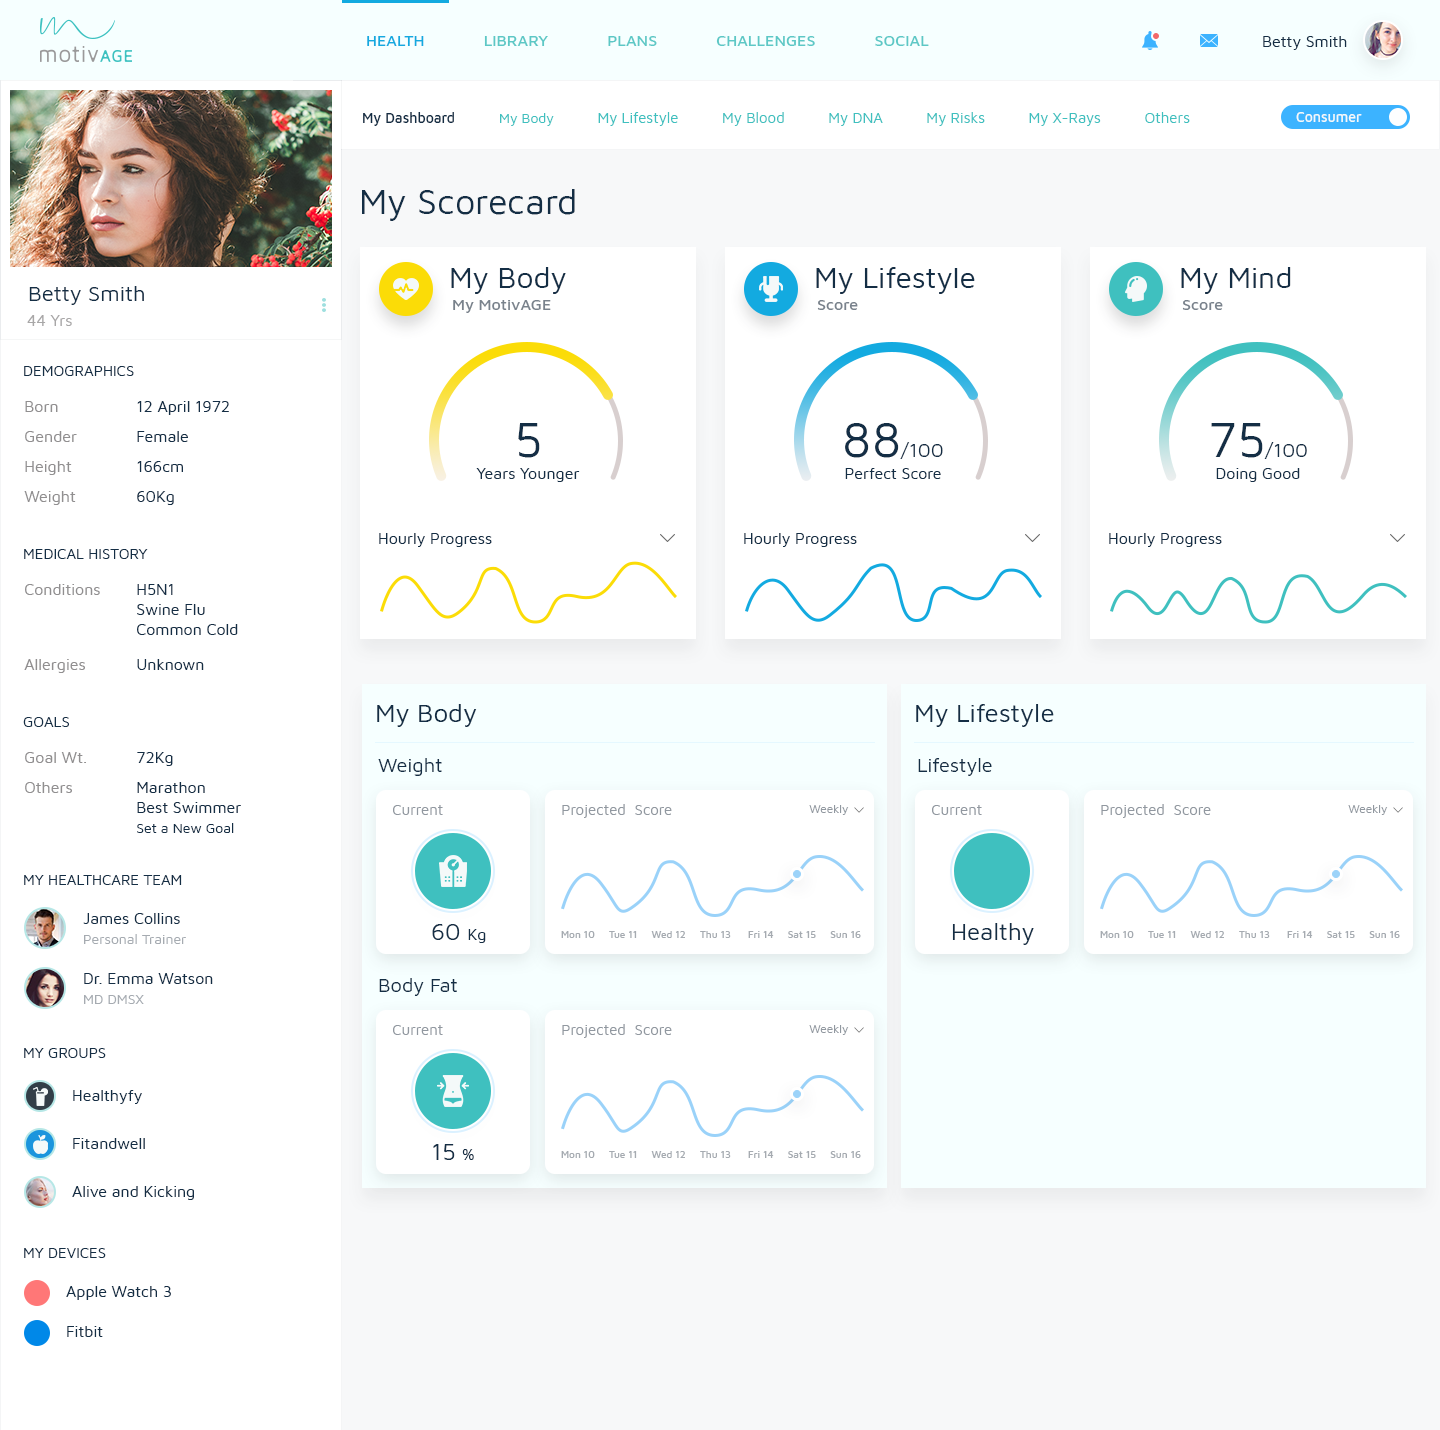This screenshot has height=1430, width=1440.
Task: Open James Collins trainer avatar
Action: pos(45,928)
